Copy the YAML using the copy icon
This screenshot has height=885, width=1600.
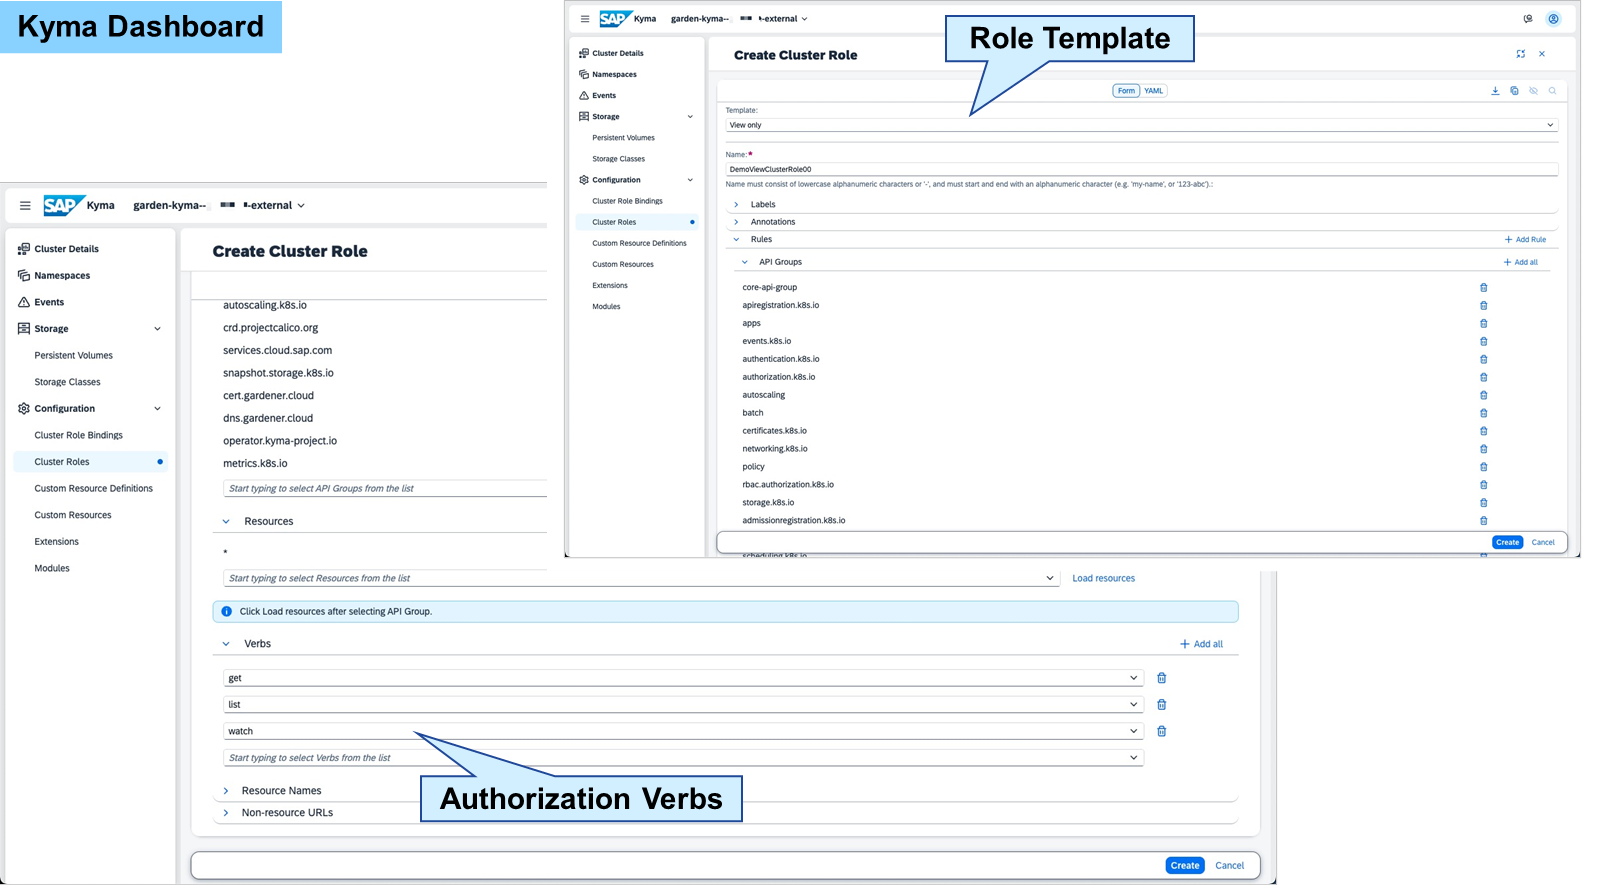1514,91
